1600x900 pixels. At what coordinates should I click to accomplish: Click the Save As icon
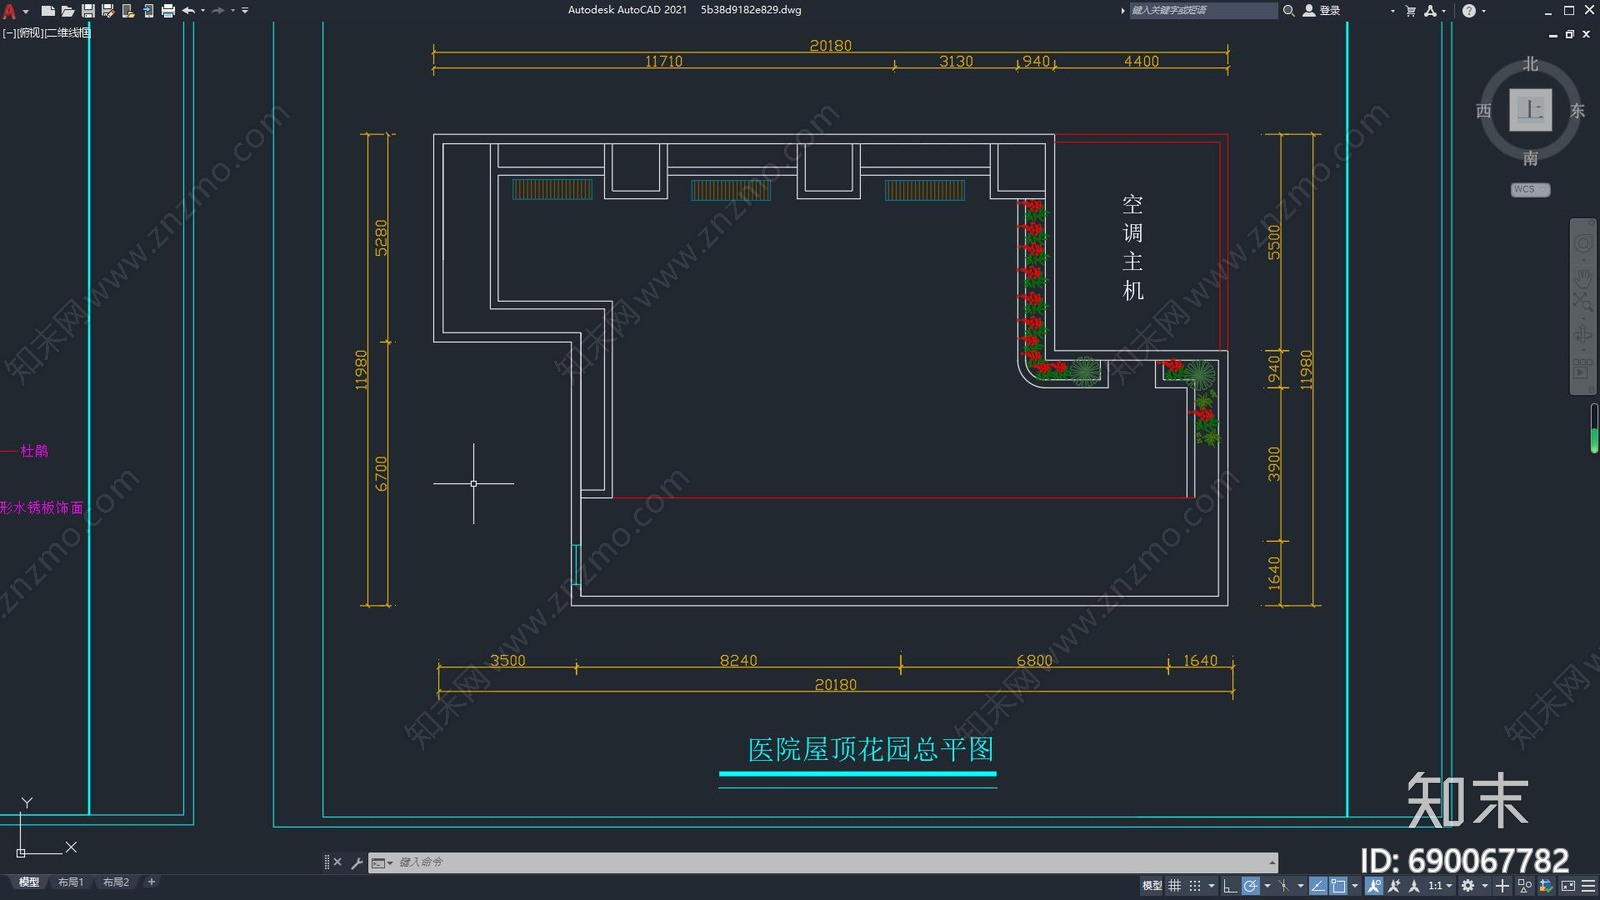107,10
